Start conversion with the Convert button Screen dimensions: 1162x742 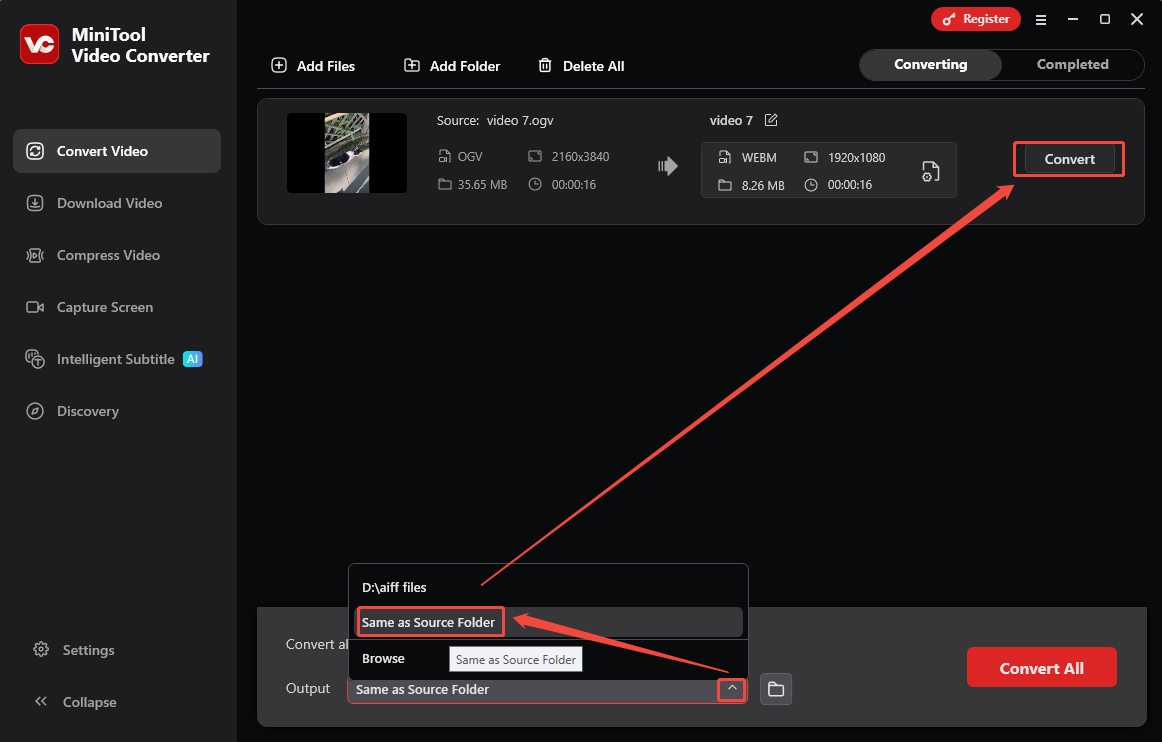[x=1068, y=158]
